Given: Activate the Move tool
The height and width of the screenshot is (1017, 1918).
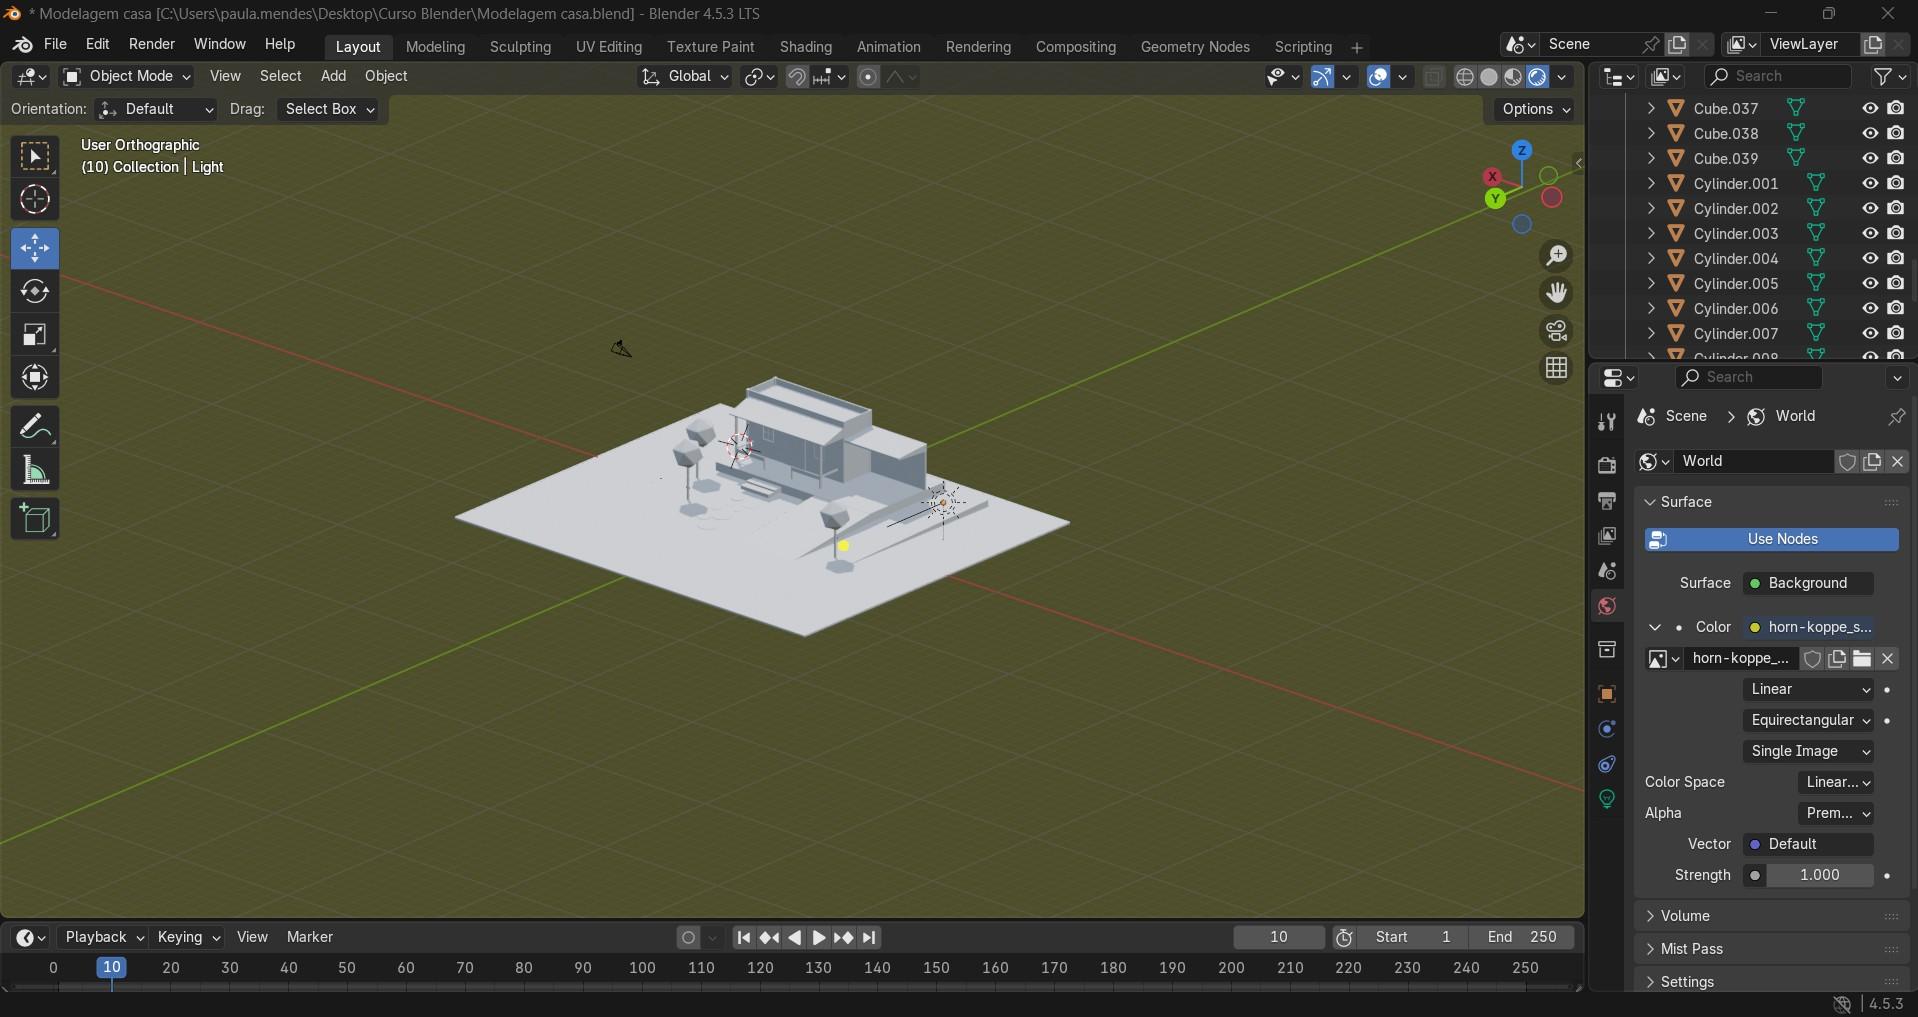Looking at the screenshot, I should point(35,248).
